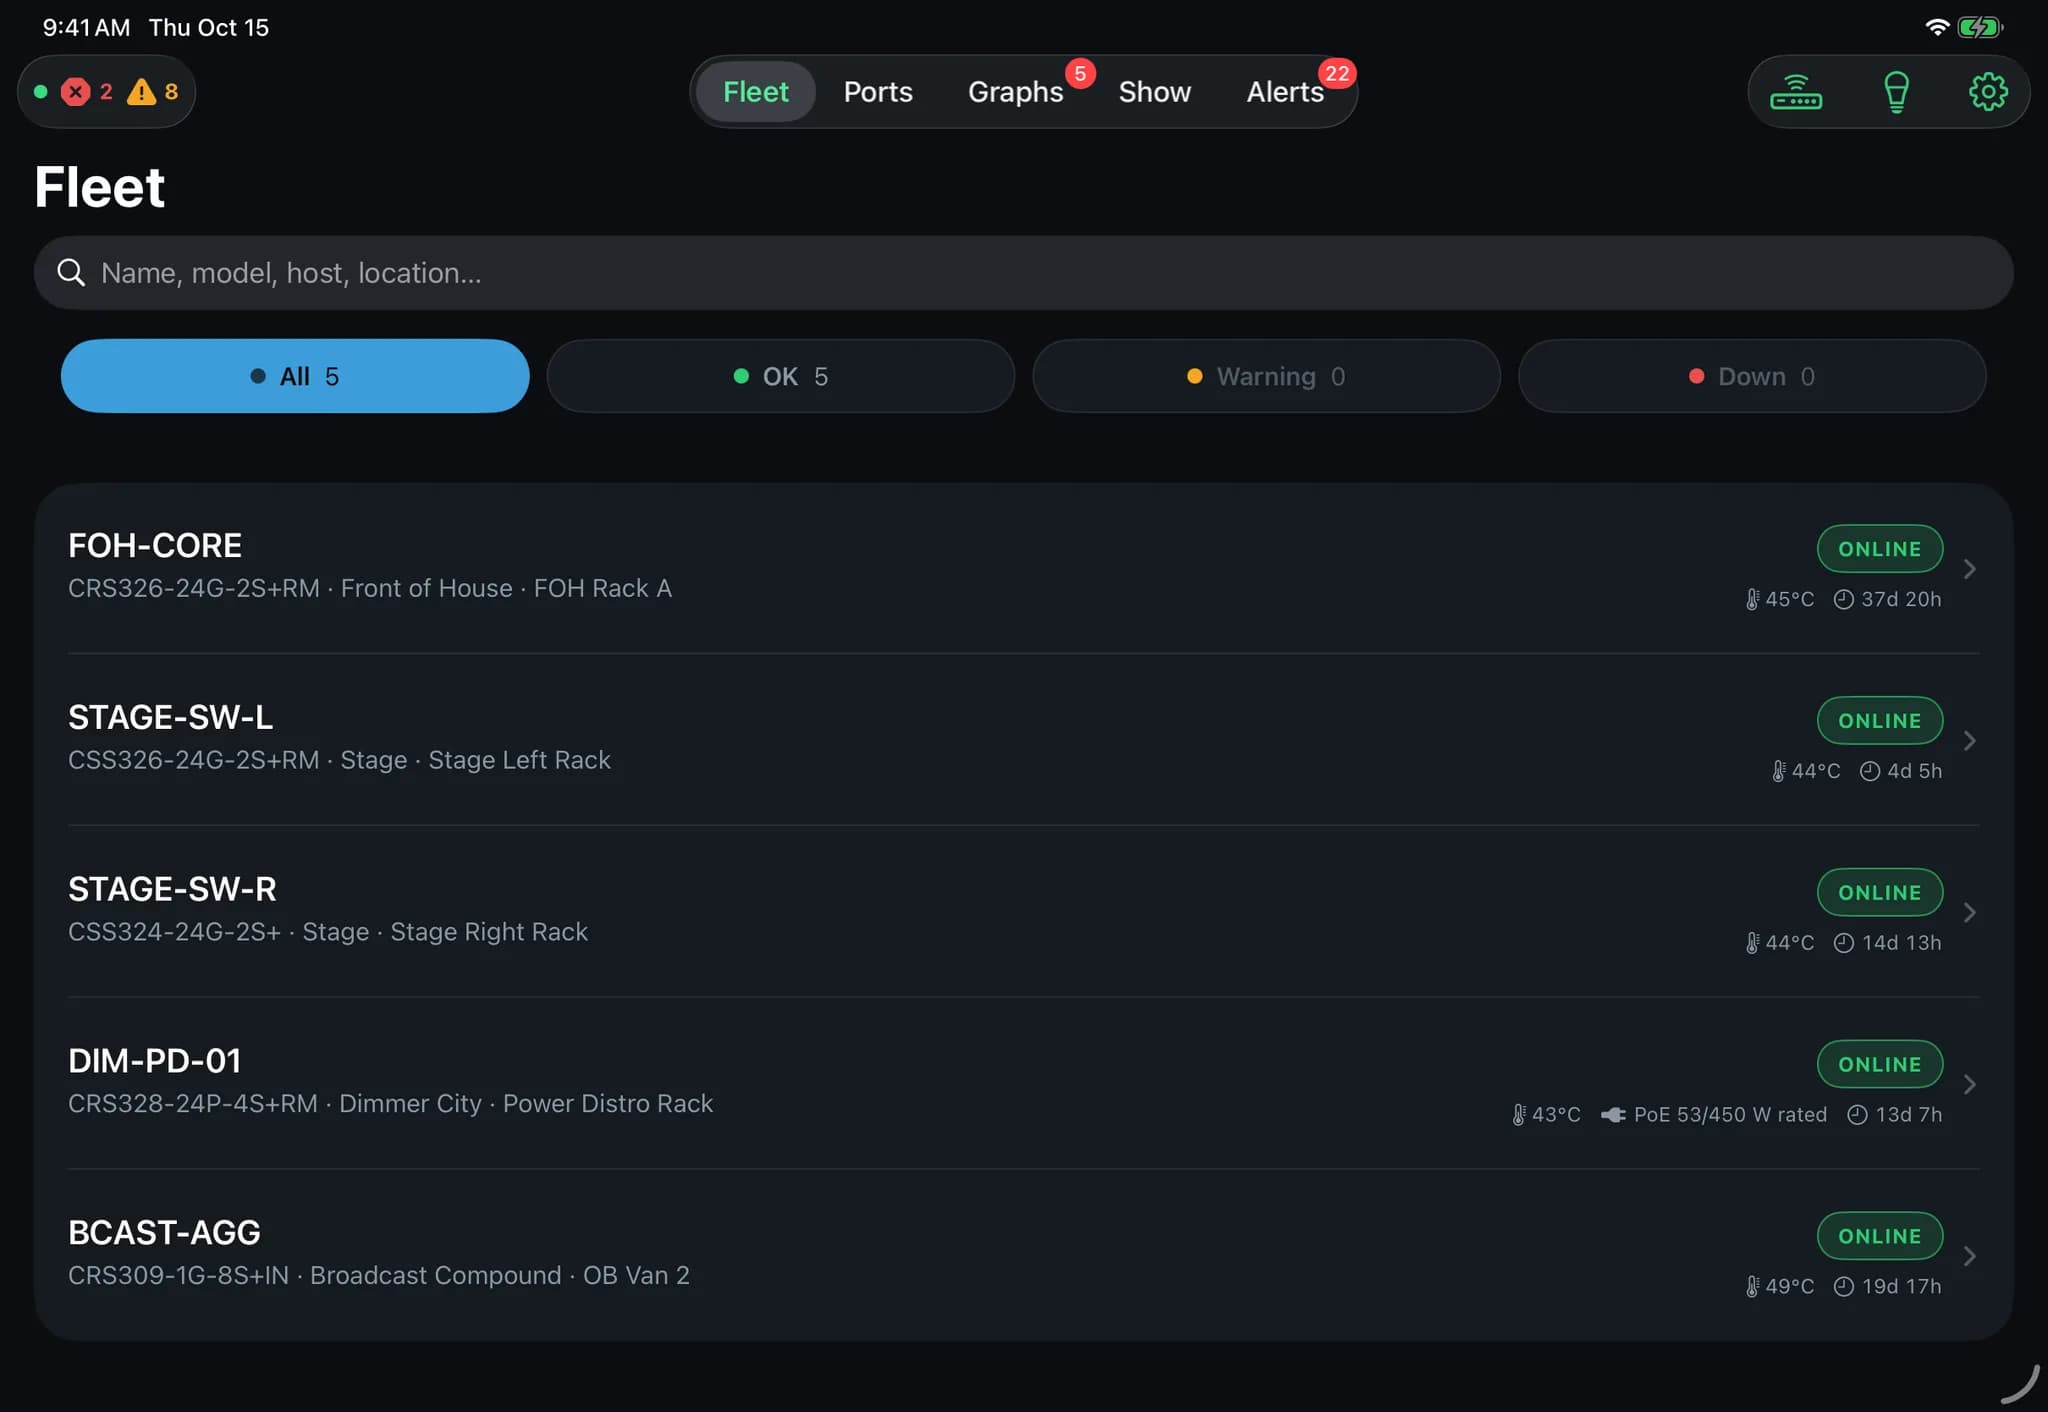Click the search magnifier icon

[71, 272]
